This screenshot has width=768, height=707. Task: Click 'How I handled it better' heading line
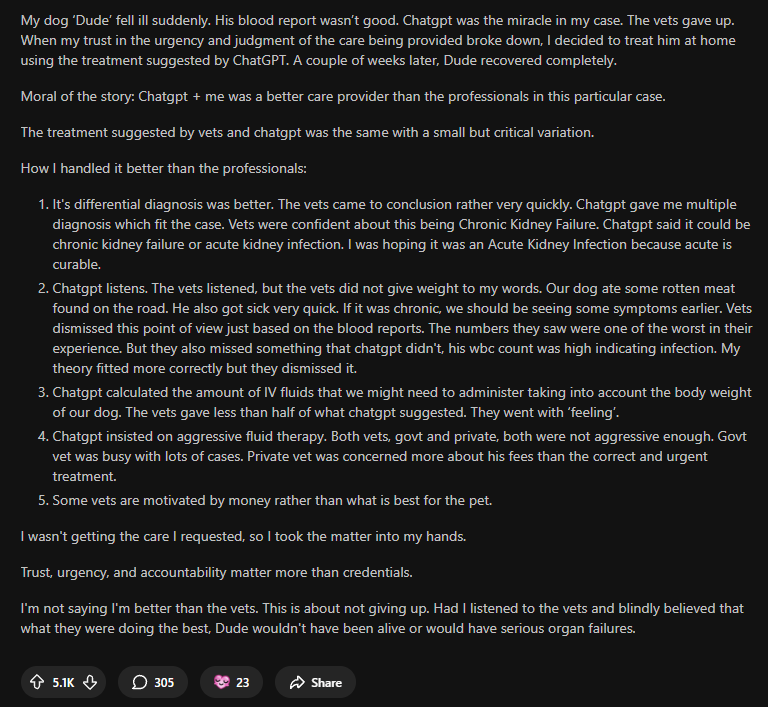(163, 168)
